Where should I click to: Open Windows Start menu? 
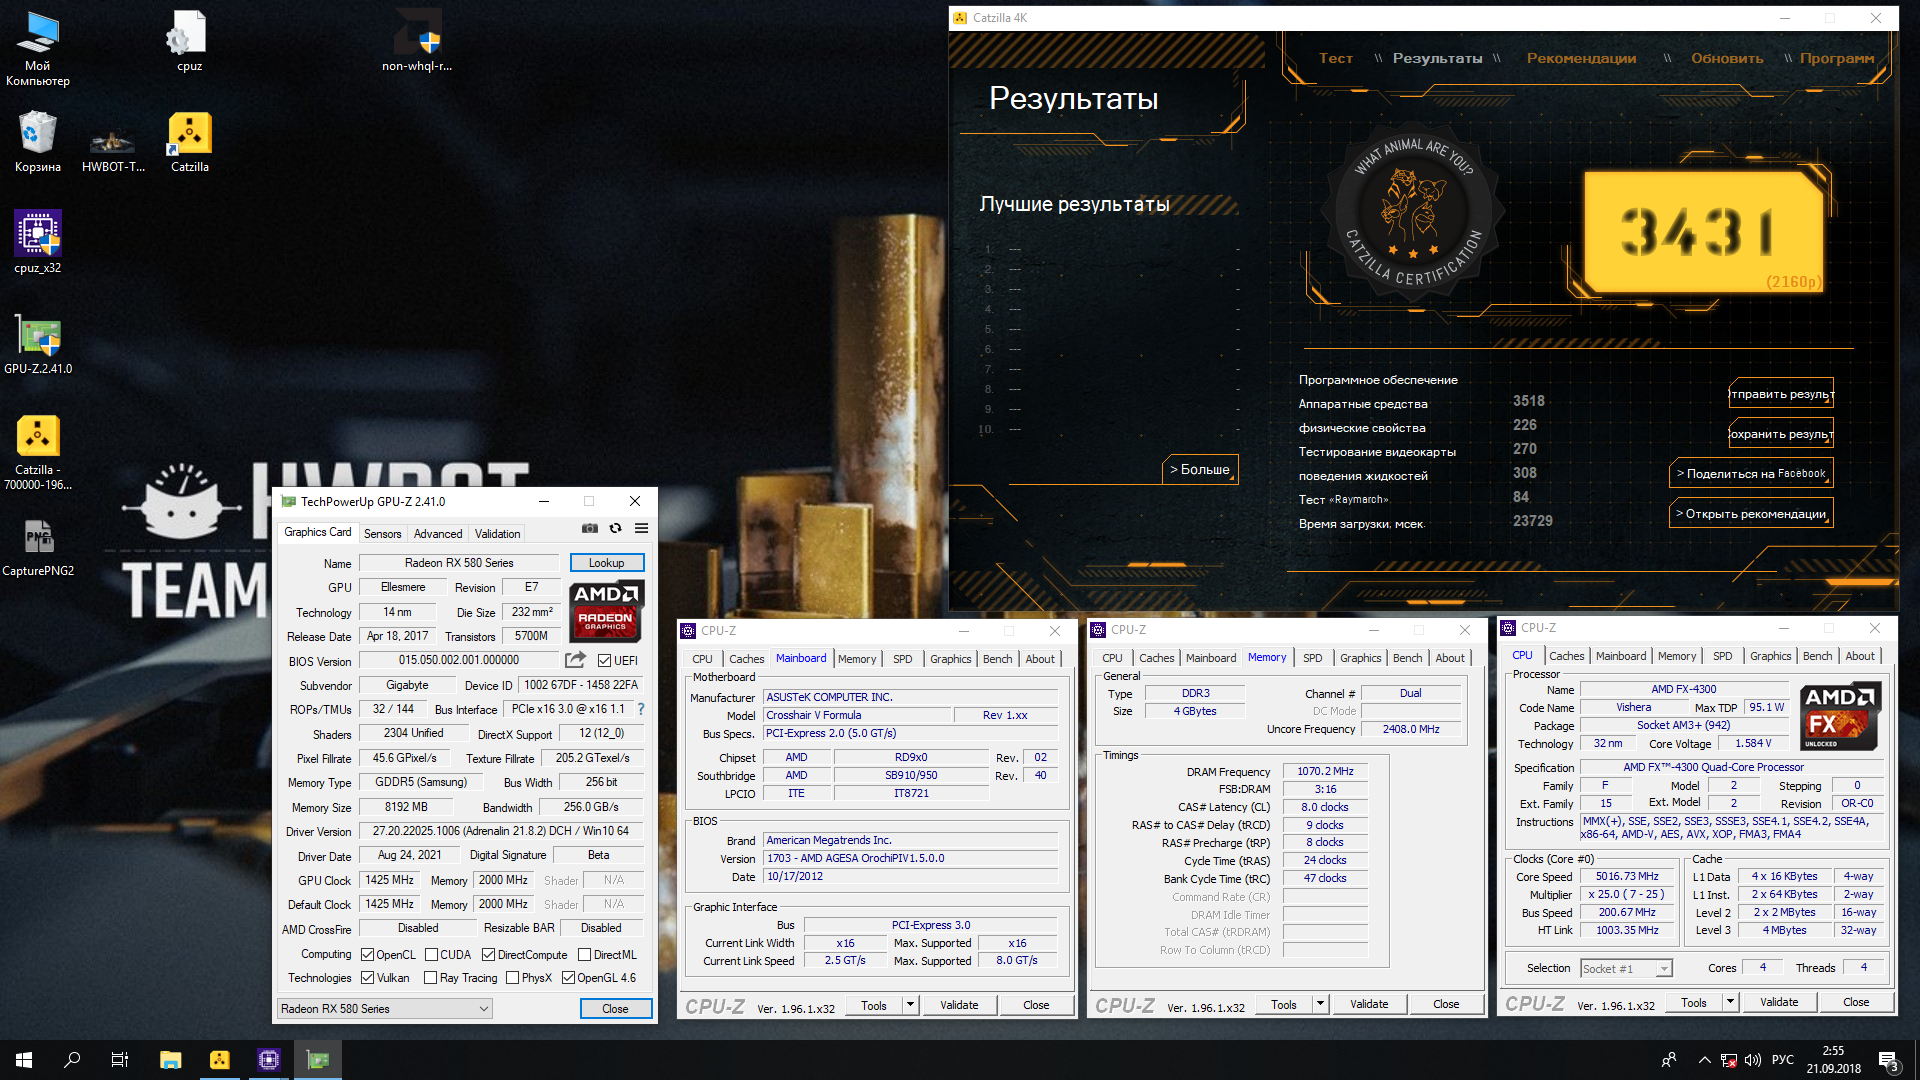(x=24, y=1060)
